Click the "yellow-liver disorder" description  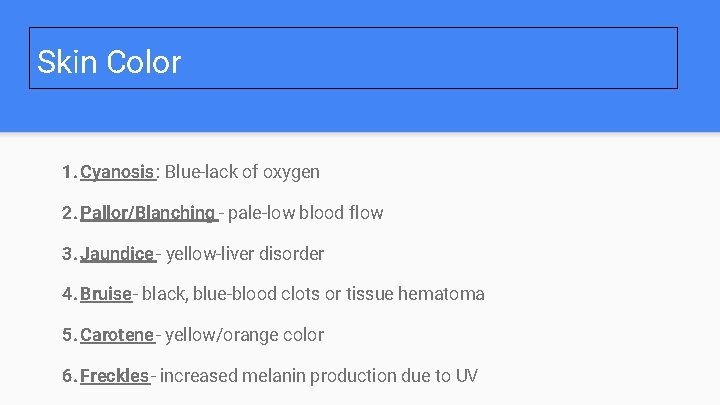(x=245, y=254)
